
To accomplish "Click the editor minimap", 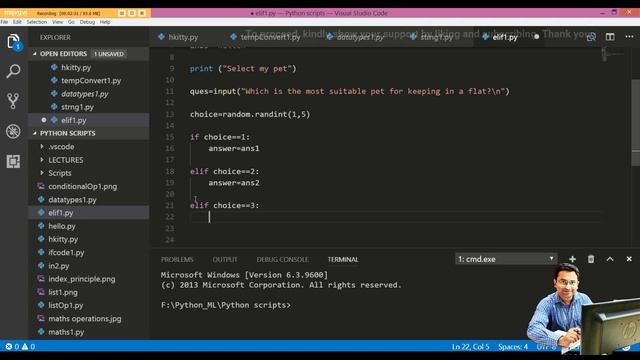I will [x=614, y=55].
